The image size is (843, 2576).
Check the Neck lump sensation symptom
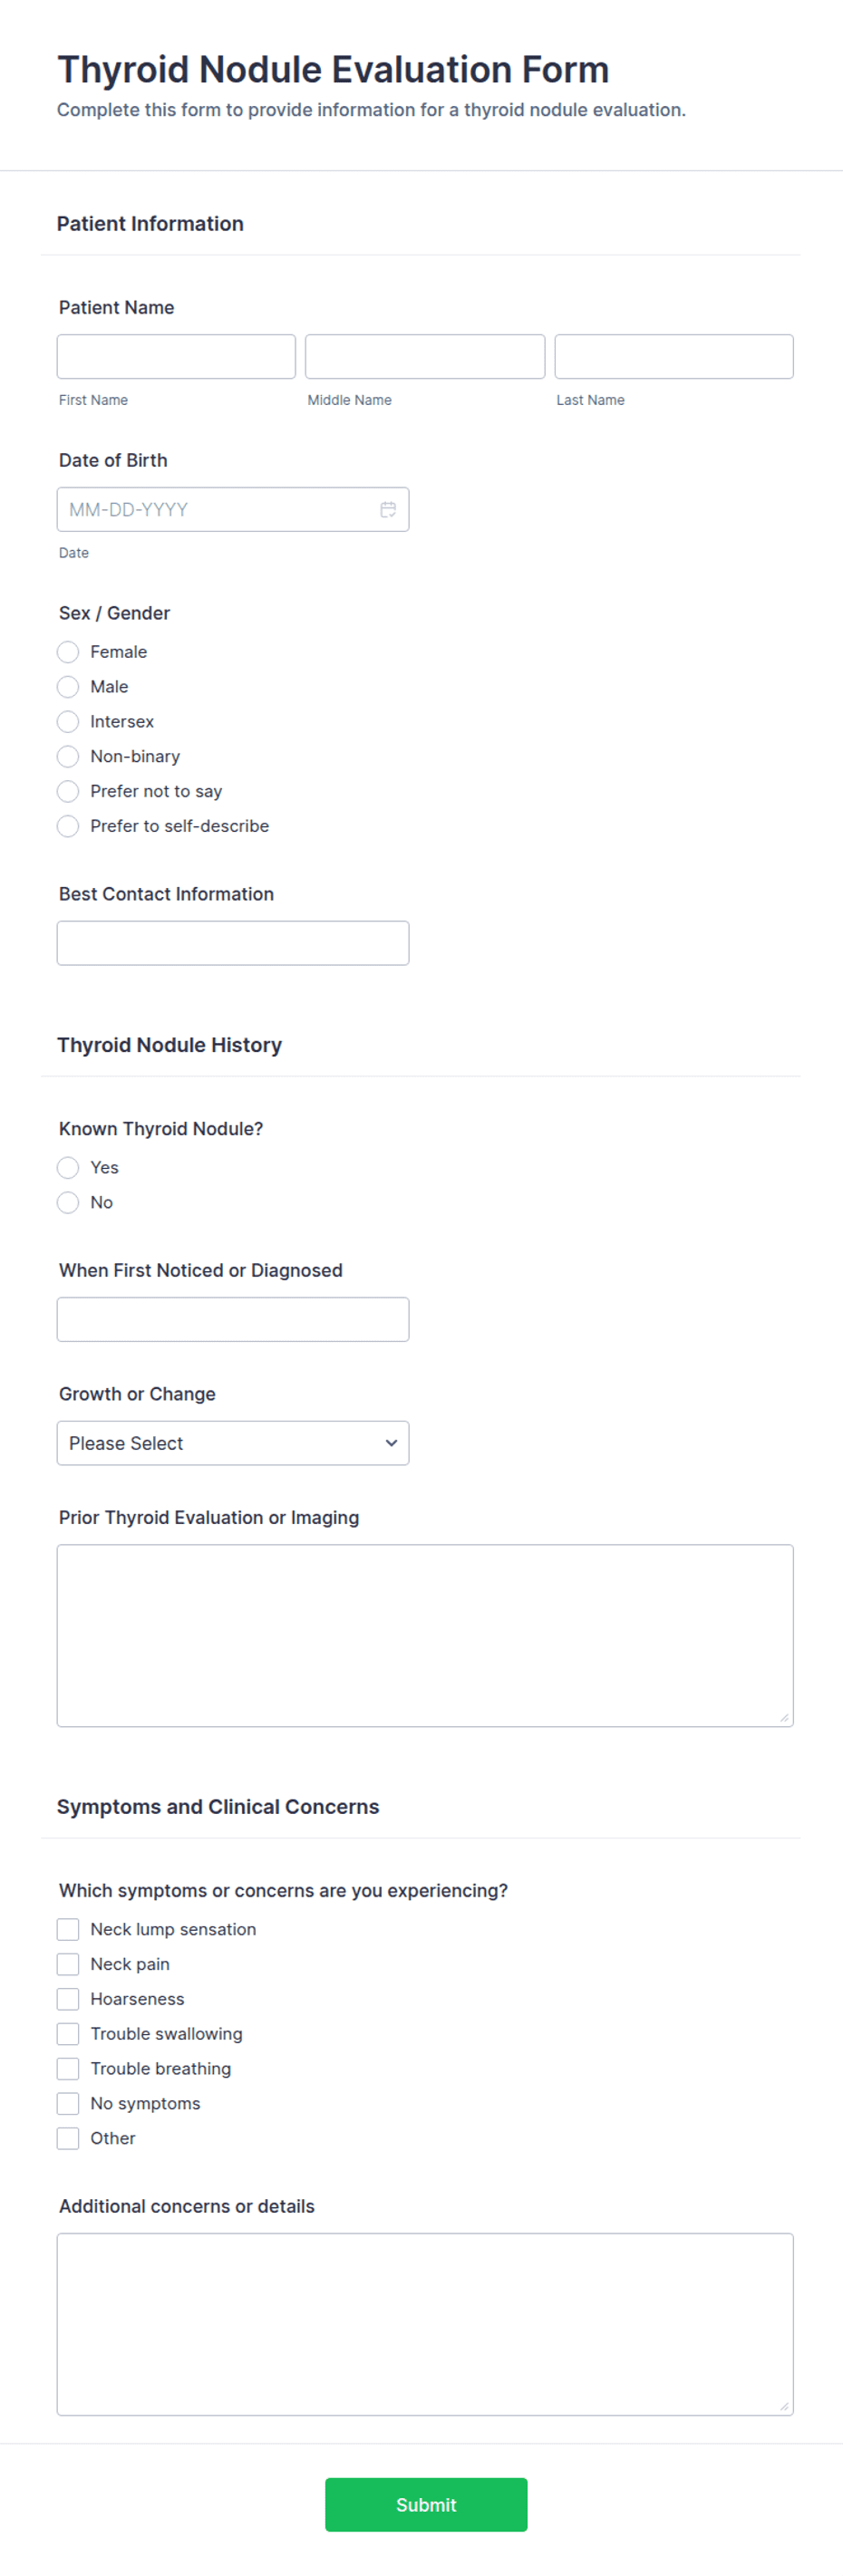[x=67, y=1929]
